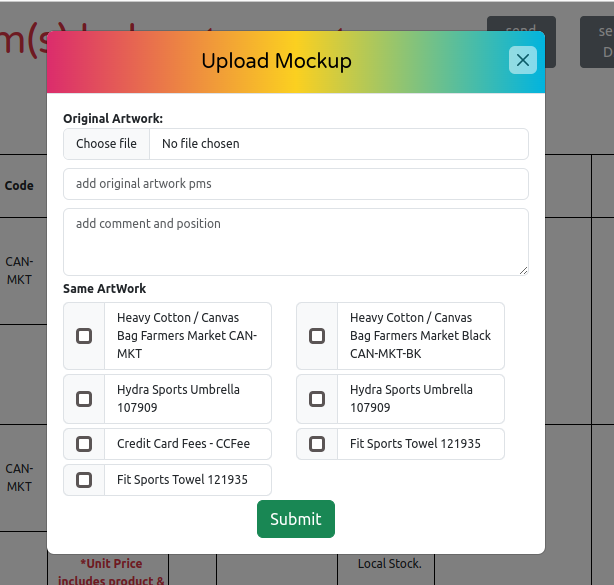Focus the 'add original artwork pms' field
Image resolution: width=614 pixels, height=585 pixels.
click(x=295, y=184)
